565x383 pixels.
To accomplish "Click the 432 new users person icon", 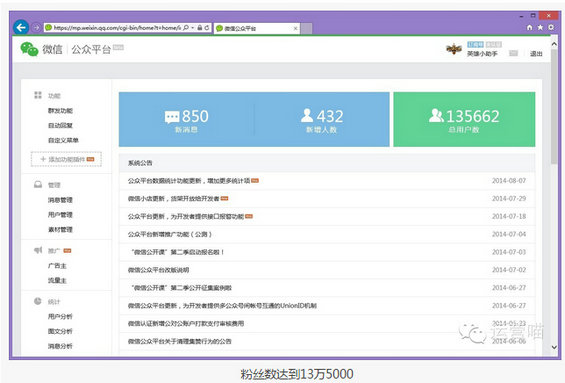I will [x=307, y=116].
